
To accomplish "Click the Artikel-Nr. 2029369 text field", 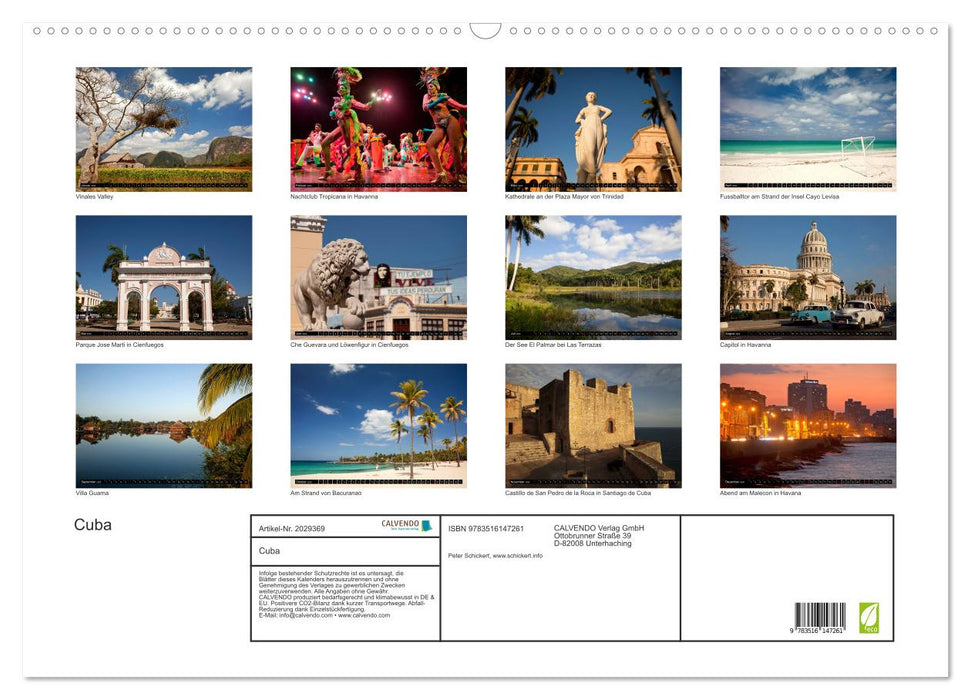I will click(x=294, y=528).
